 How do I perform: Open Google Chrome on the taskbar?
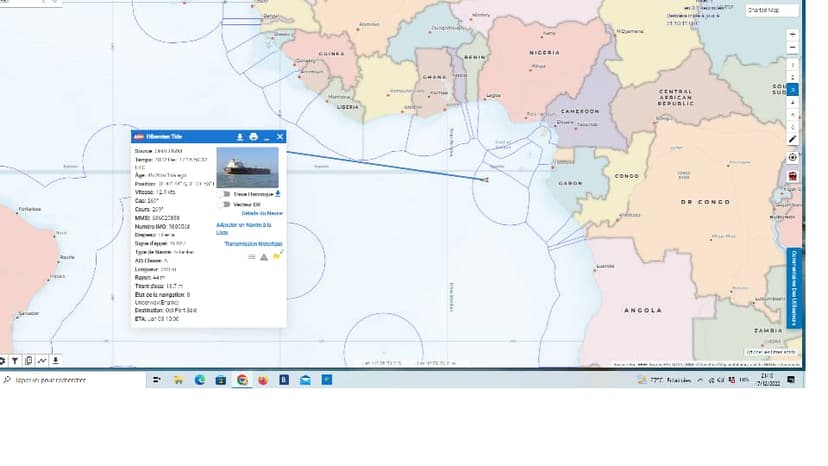pyautogui.click(x=242, y=380)
